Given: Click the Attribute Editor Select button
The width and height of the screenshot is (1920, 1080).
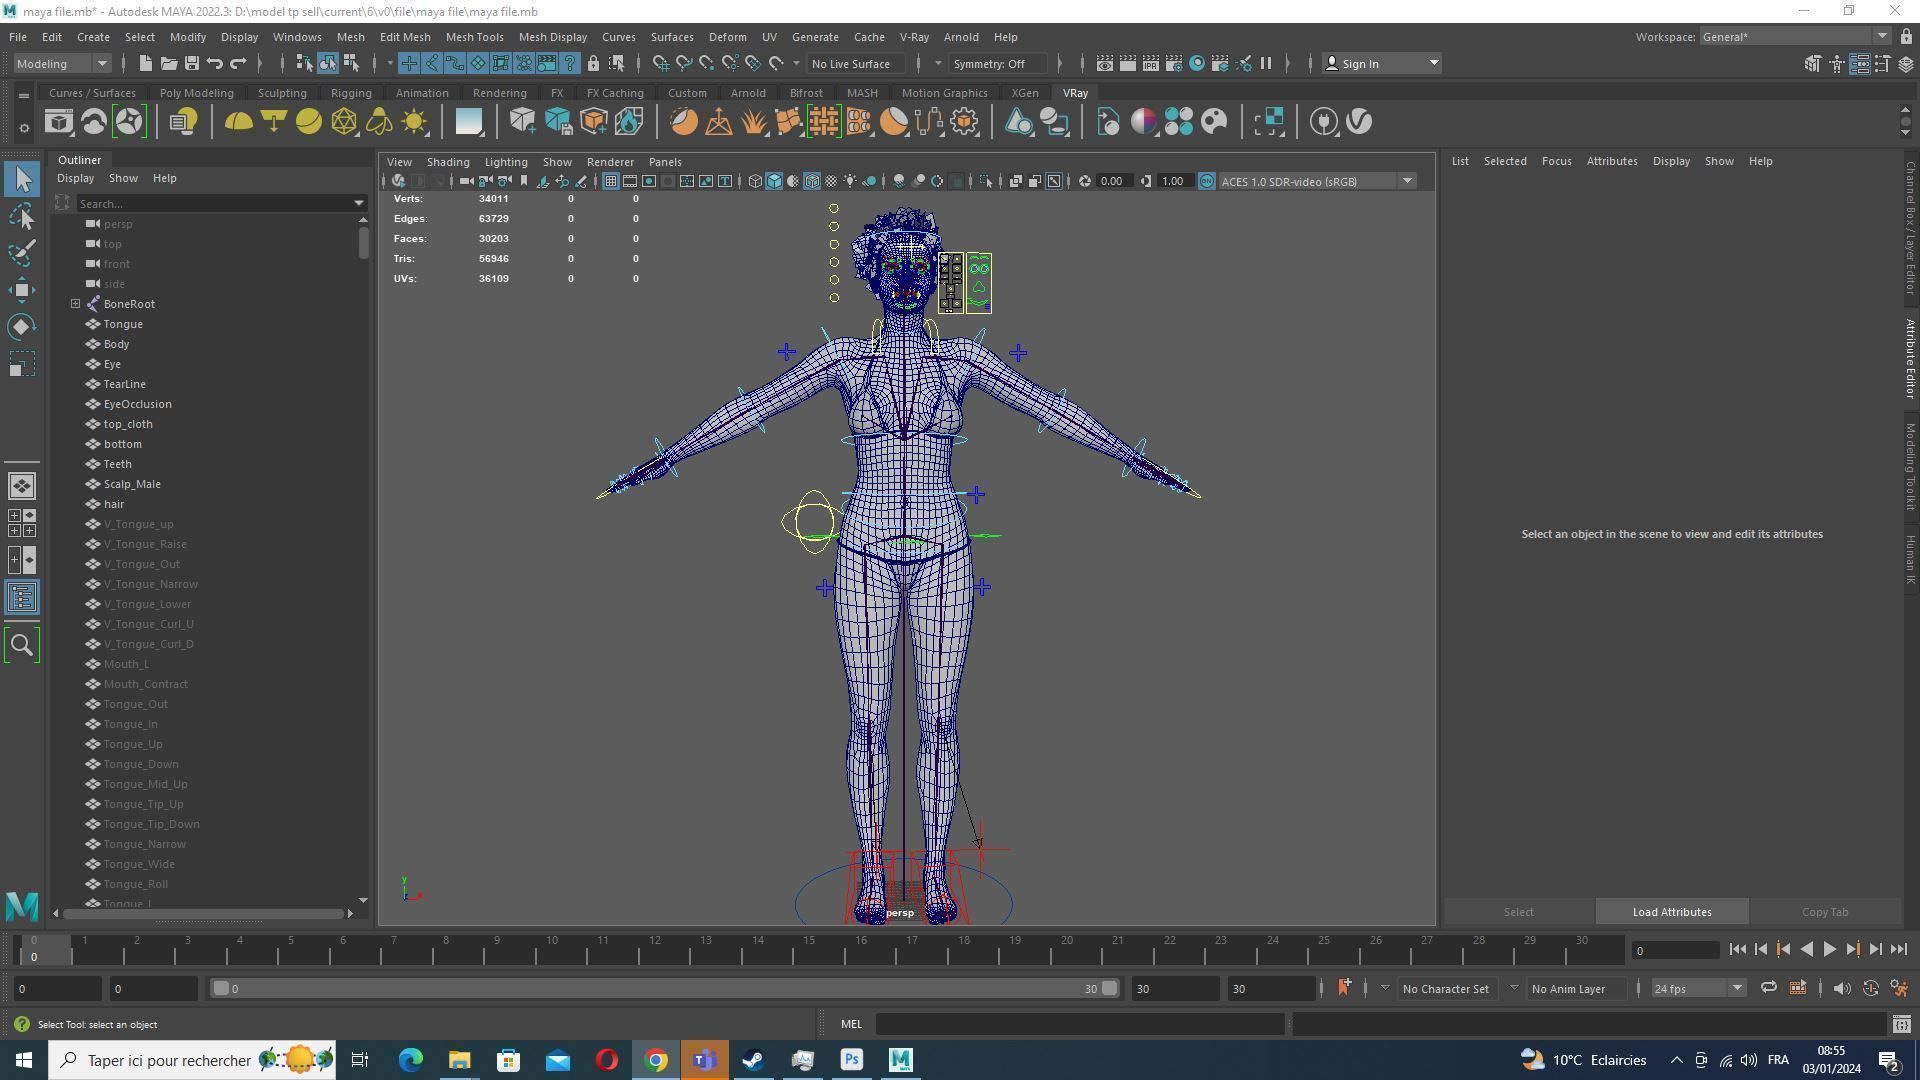Looking at the screenshot, I should click(1518, 912).
